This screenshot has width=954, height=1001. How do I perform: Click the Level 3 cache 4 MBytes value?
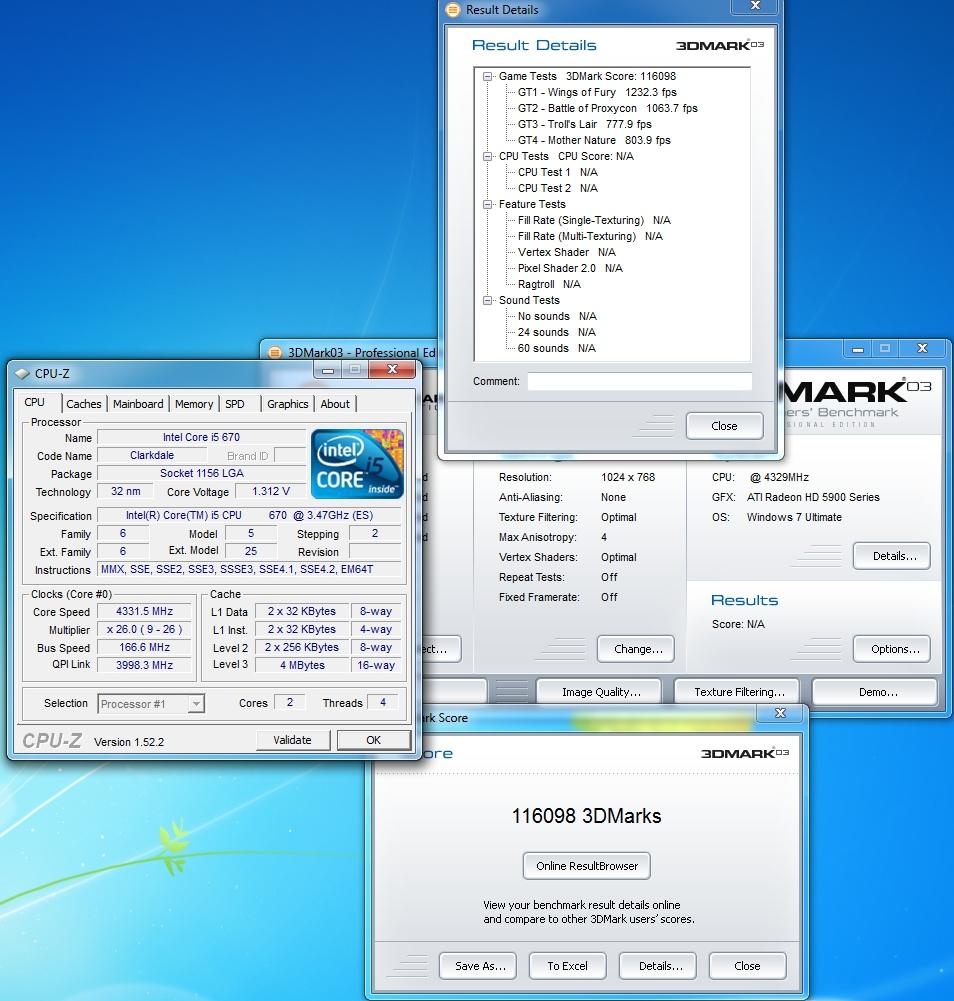point(302,665)
